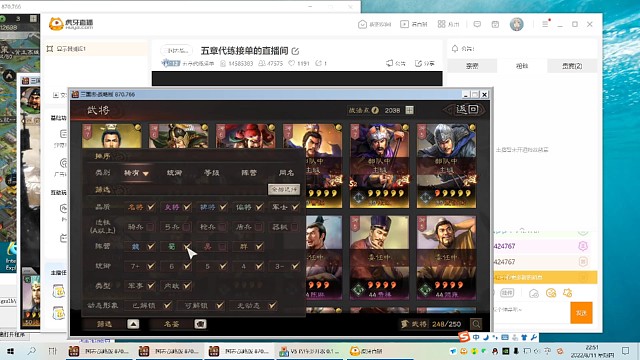This screenshot has width=640, height=360.
Task: Uncheck the 军事 type checkbox
Action: click(x=151, y=286)
